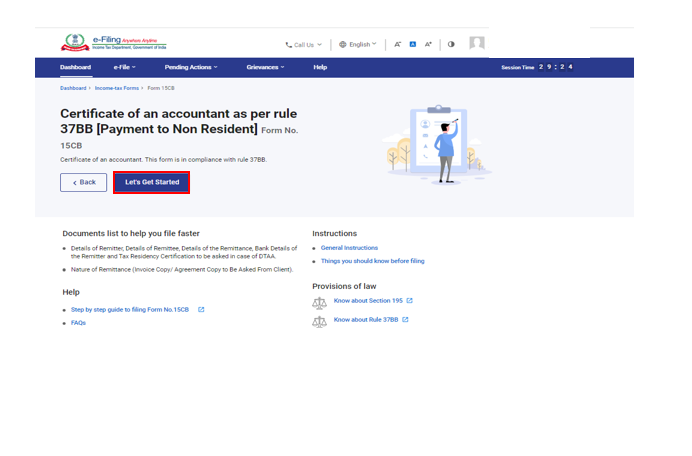Expand the e-File menu

pos(124,67)
